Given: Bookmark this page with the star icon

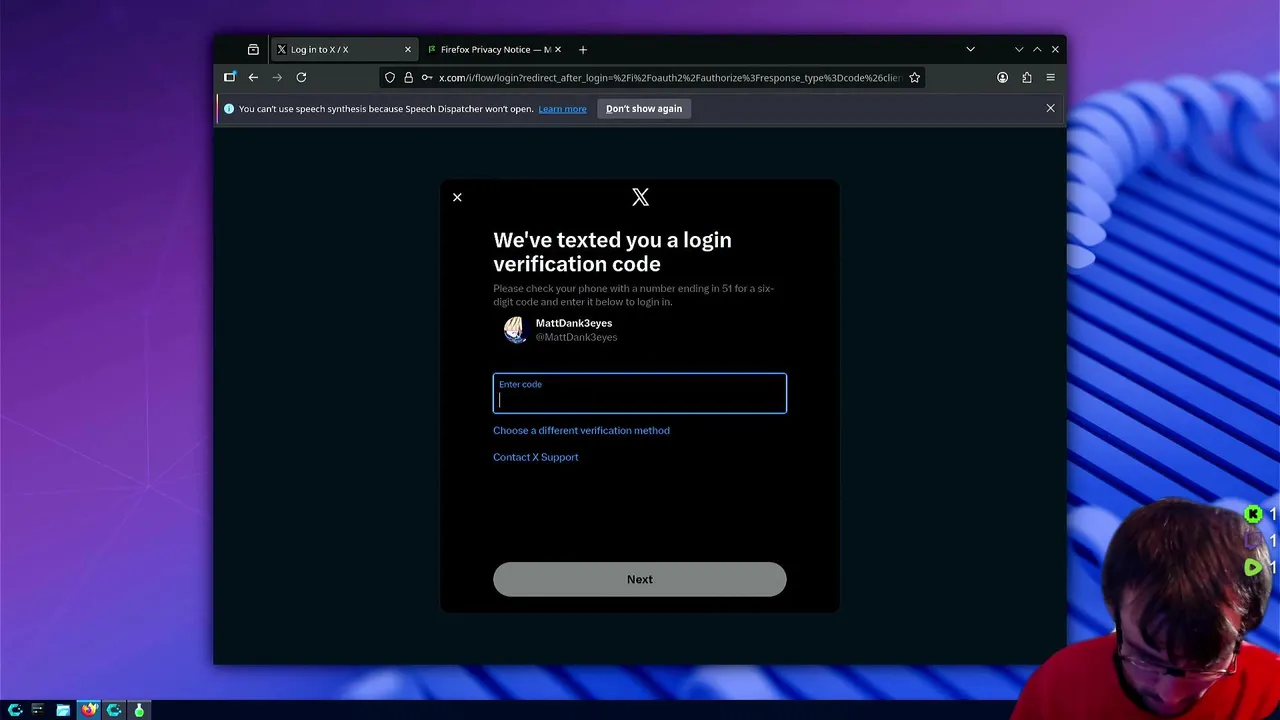Looking at the screenshot, I should (x=914, y=77).
